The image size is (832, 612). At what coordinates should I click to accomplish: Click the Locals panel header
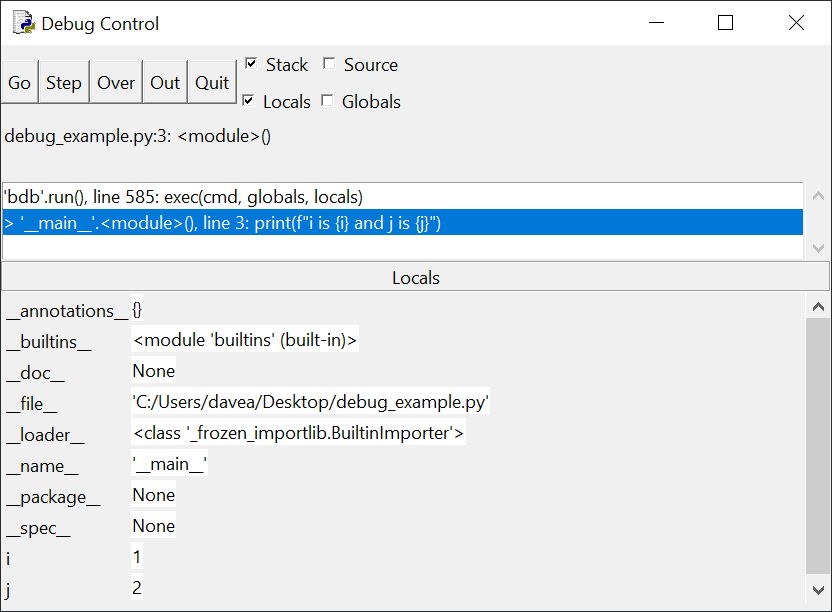tap(416, 277)
